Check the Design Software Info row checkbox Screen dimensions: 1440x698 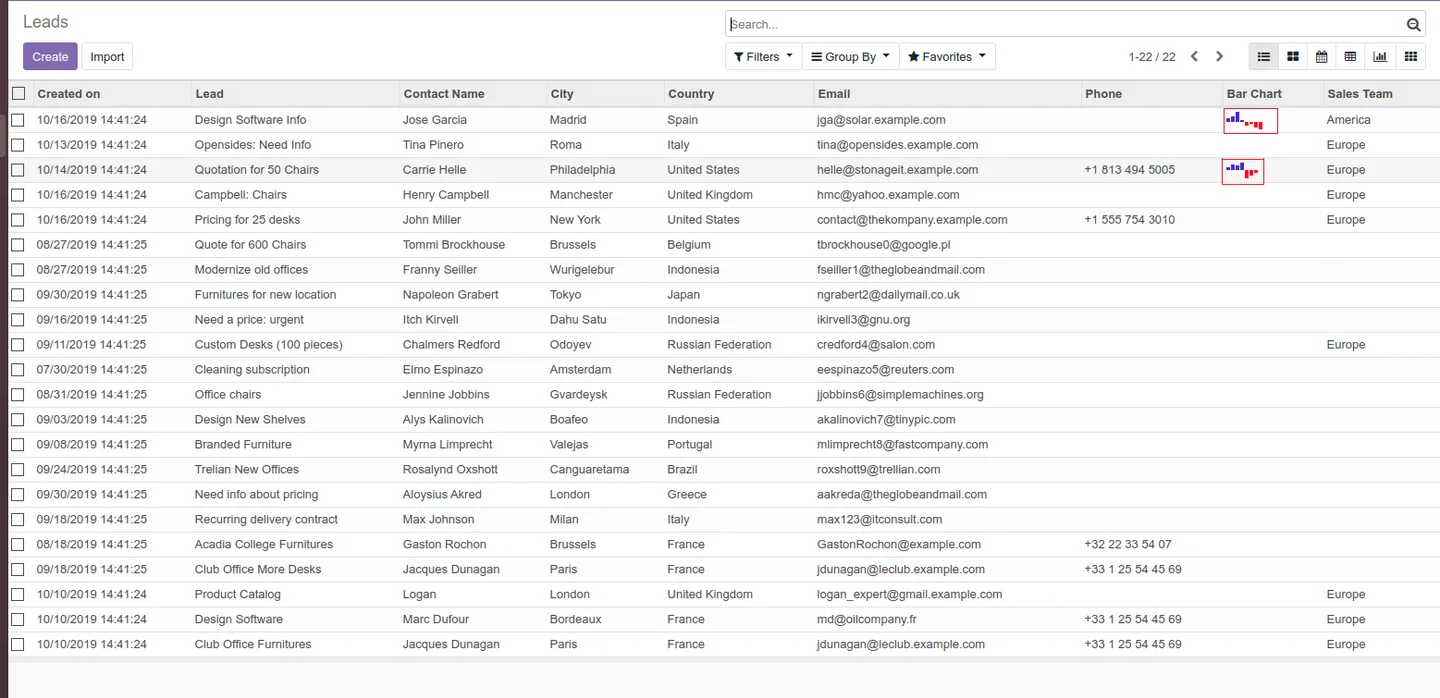pos(18,120)
